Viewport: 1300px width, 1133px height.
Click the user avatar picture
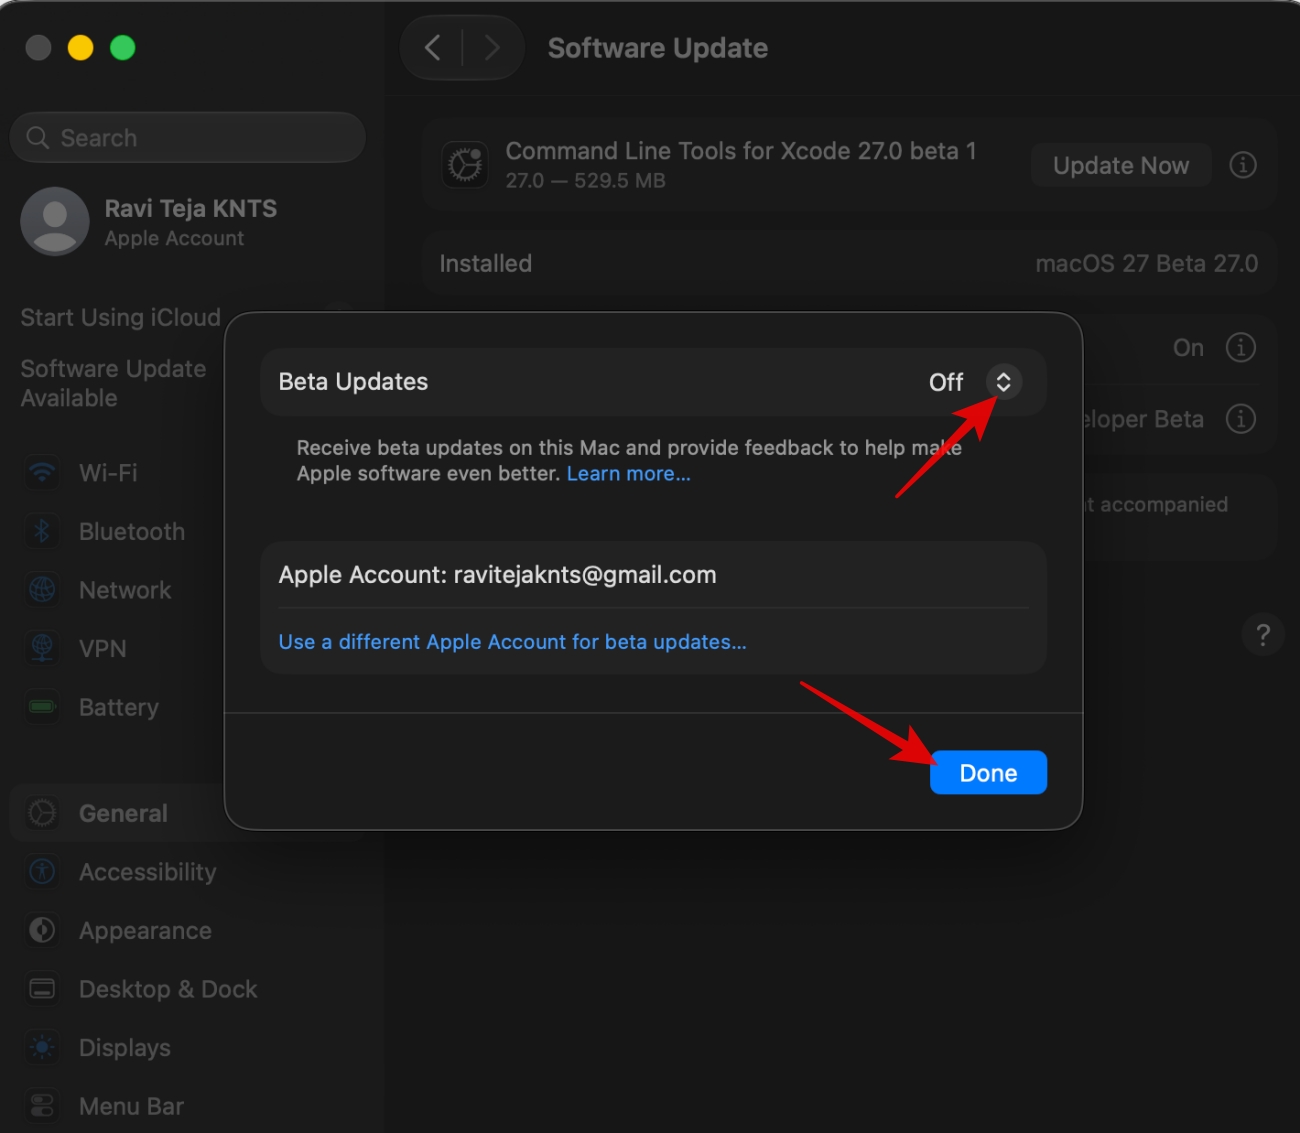[x=55, y=222]
